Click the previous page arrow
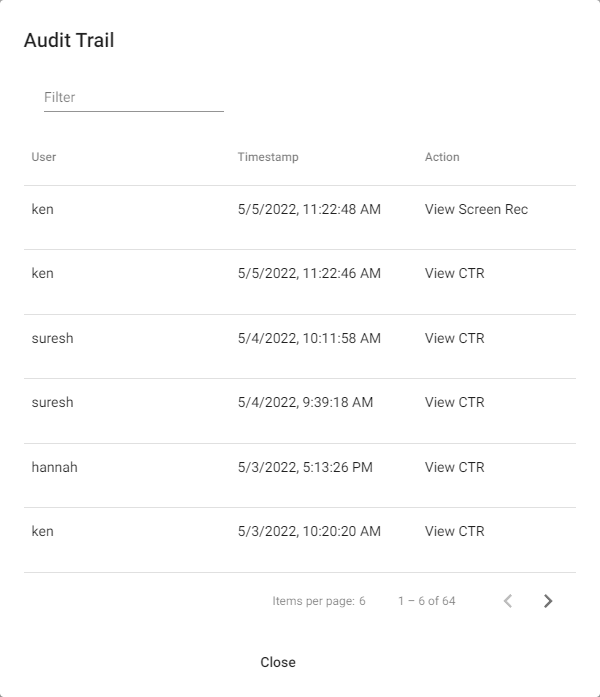600x697 pixels. tap(508, 601)
